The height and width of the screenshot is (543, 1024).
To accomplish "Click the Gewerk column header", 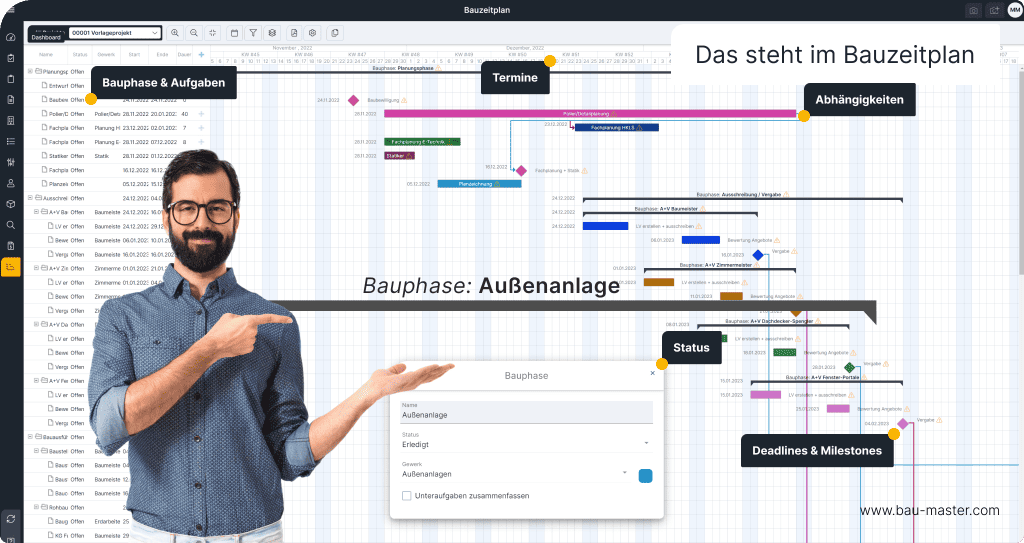I will [x=106, y=55].
